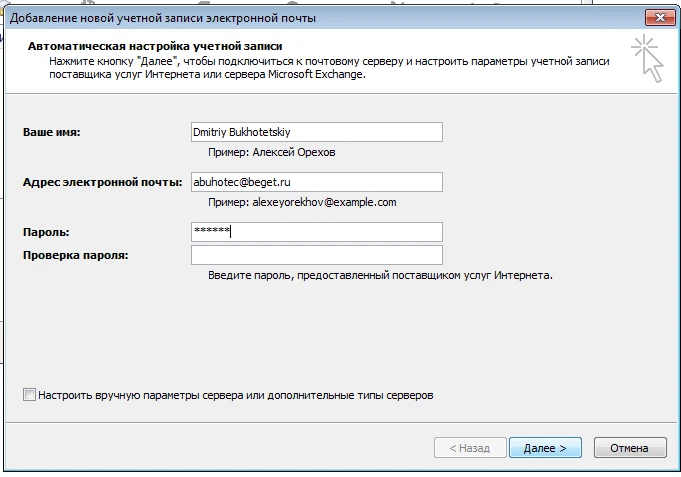The width and height of the screenshot is (681, 477).
Task: Click the 'Автоматическая настройка учетной записи' heading
Action: pos(155,46)
